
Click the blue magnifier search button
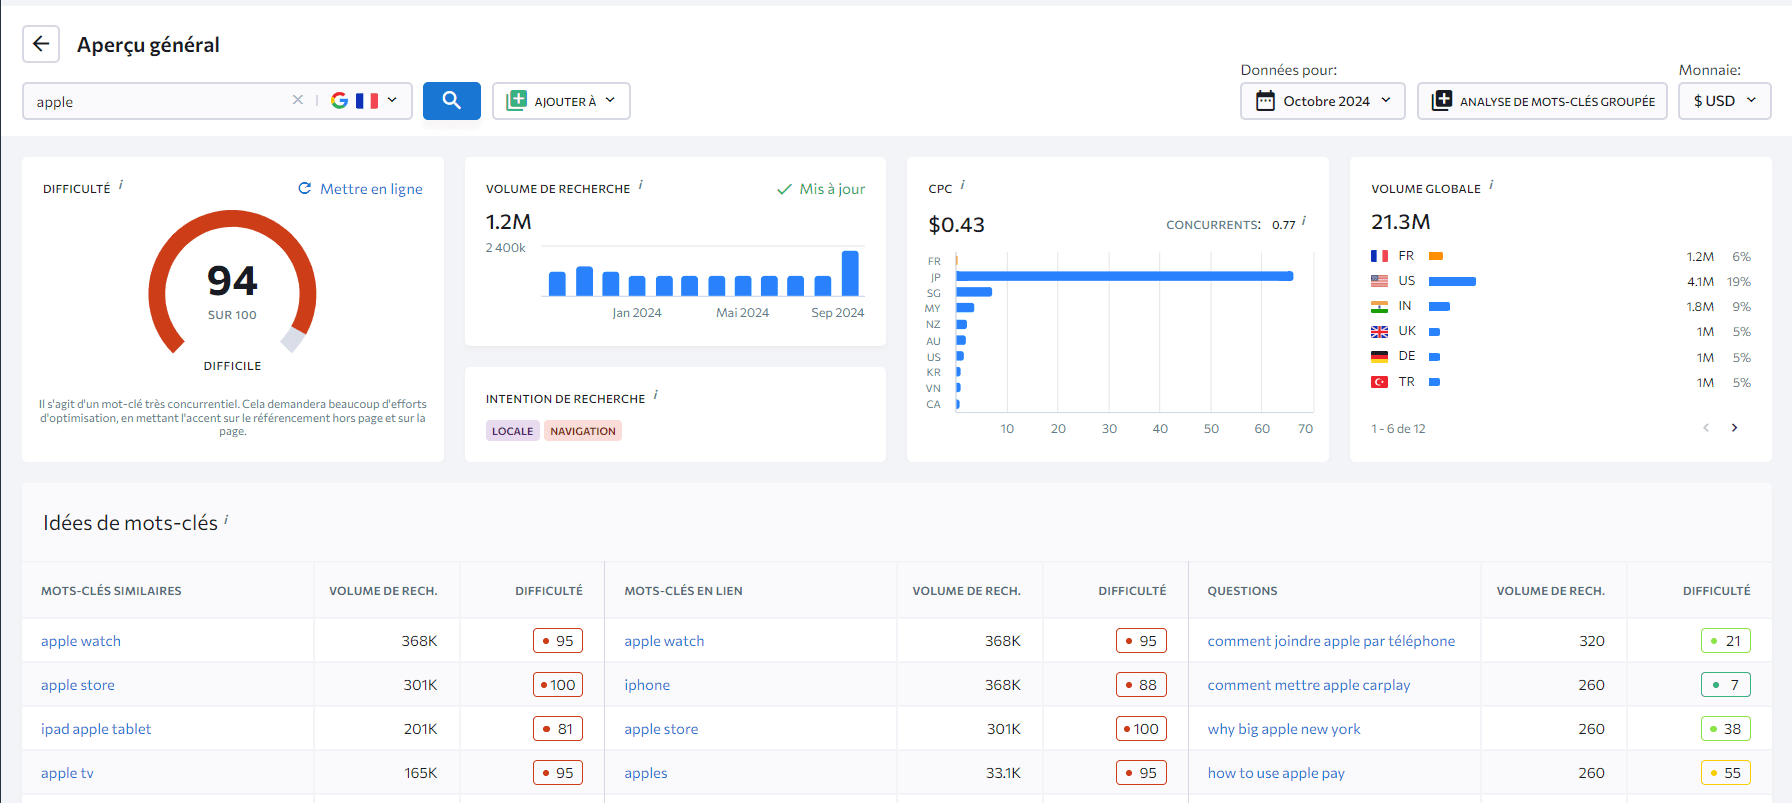coord(452,101)
